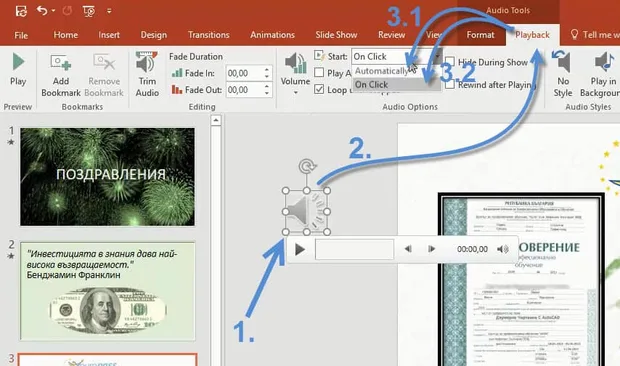The height and width of the screenshot is (366, 620).
Task: Click slide 2 animation star icon
Action: 11,256
